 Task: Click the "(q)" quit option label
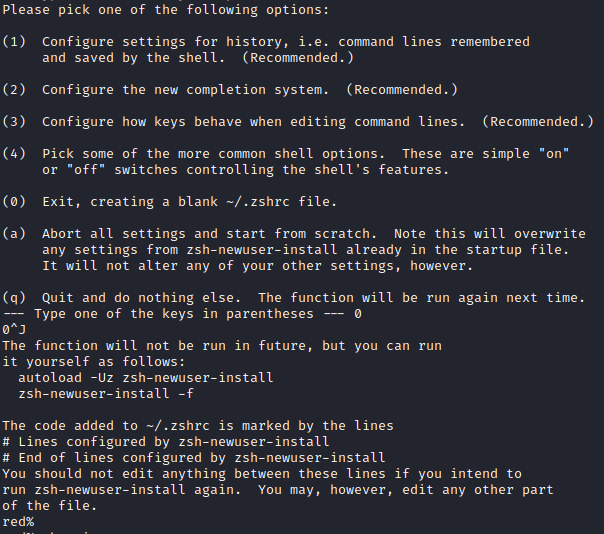[x=14, y=298]
